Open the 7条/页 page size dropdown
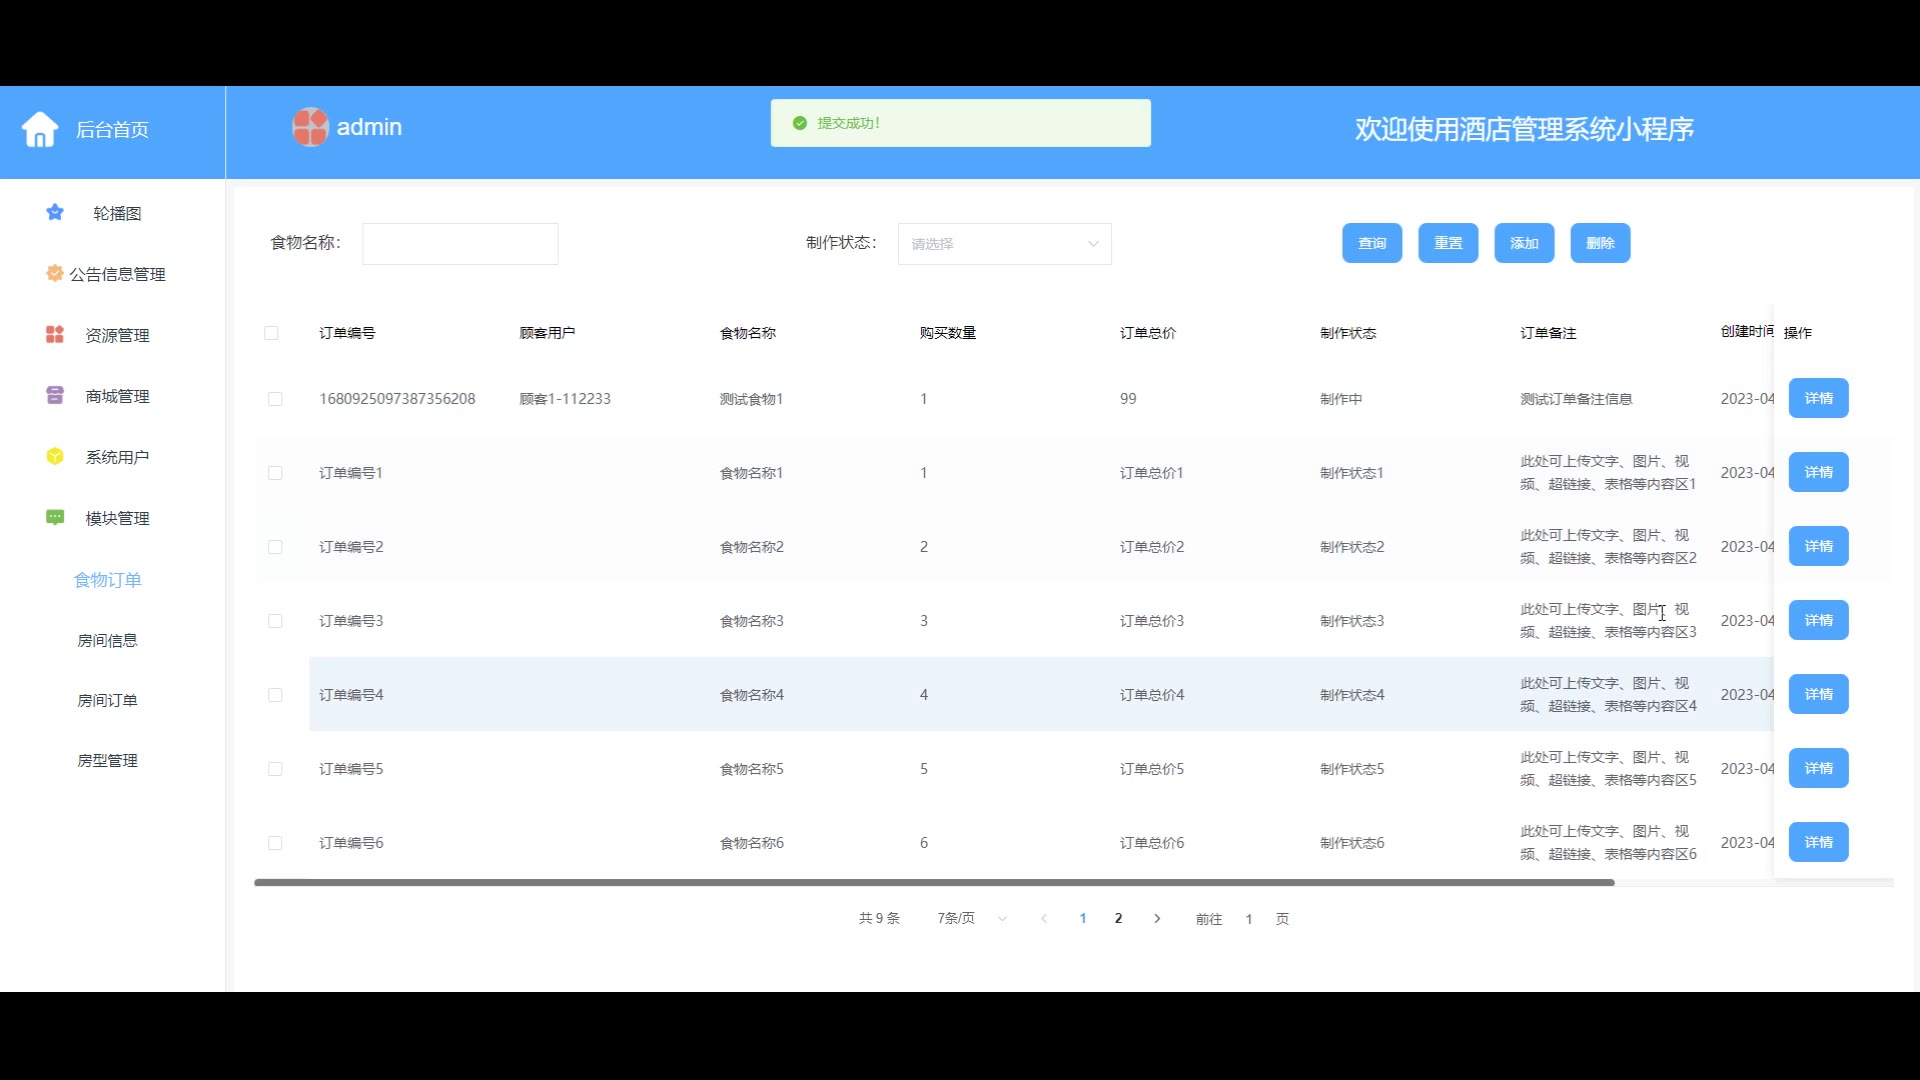Viewport: 1920px width, 1080px height. point(970,918)
